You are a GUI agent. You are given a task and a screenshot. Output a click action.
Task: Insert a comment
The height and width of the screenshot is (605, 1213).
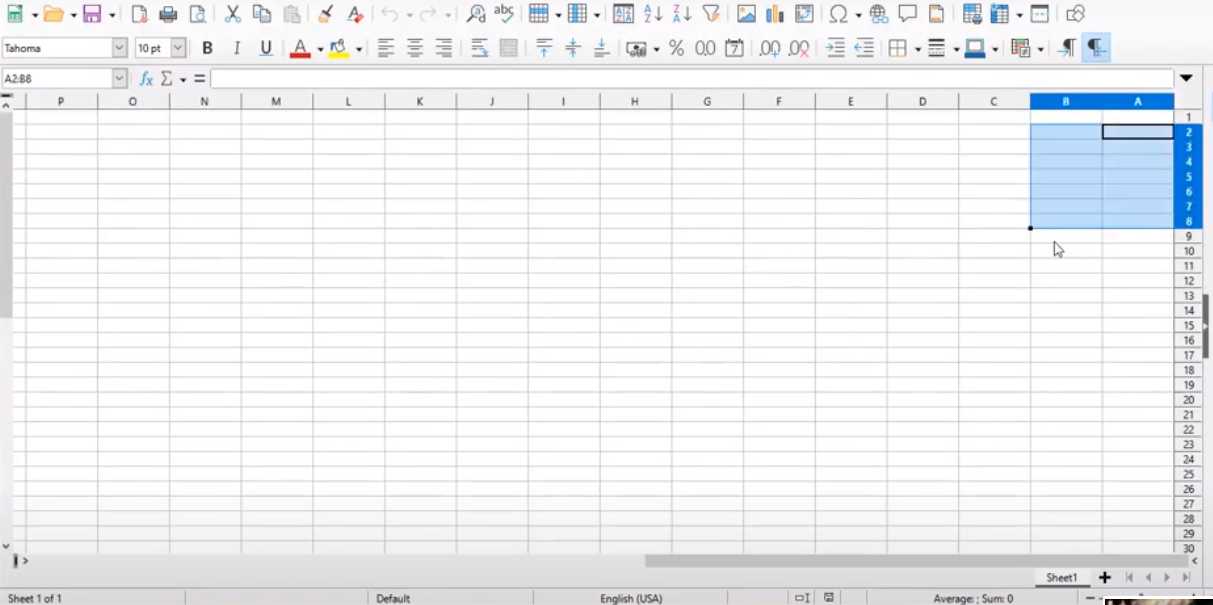pos(908,14)
